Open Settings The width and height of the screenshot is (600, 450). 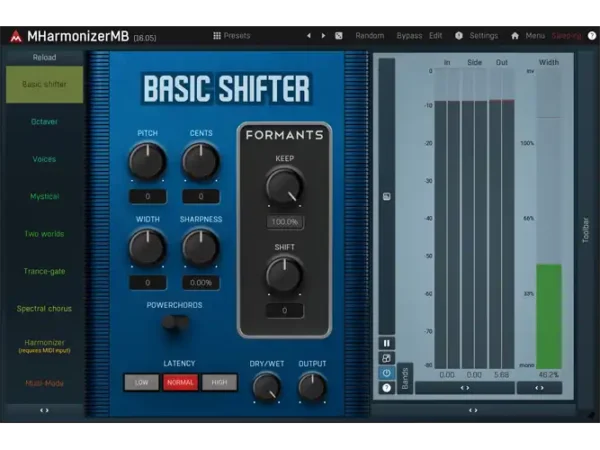pos(484,36)
